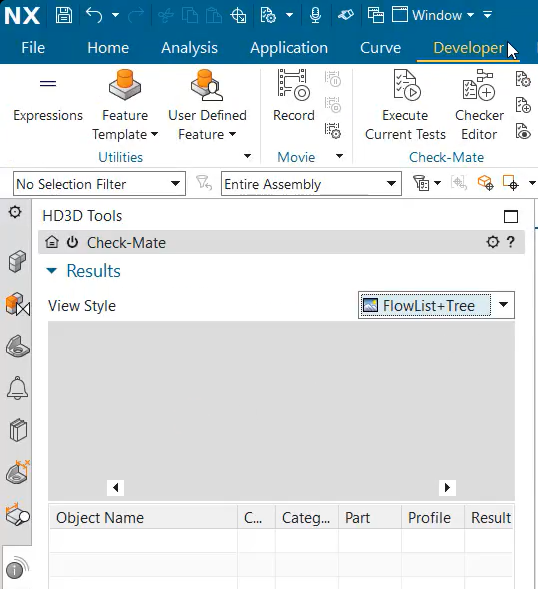Viewport: 538px width, 589px height.
Task: Click the pause movie recording icon
Action: tap(333, 79)
